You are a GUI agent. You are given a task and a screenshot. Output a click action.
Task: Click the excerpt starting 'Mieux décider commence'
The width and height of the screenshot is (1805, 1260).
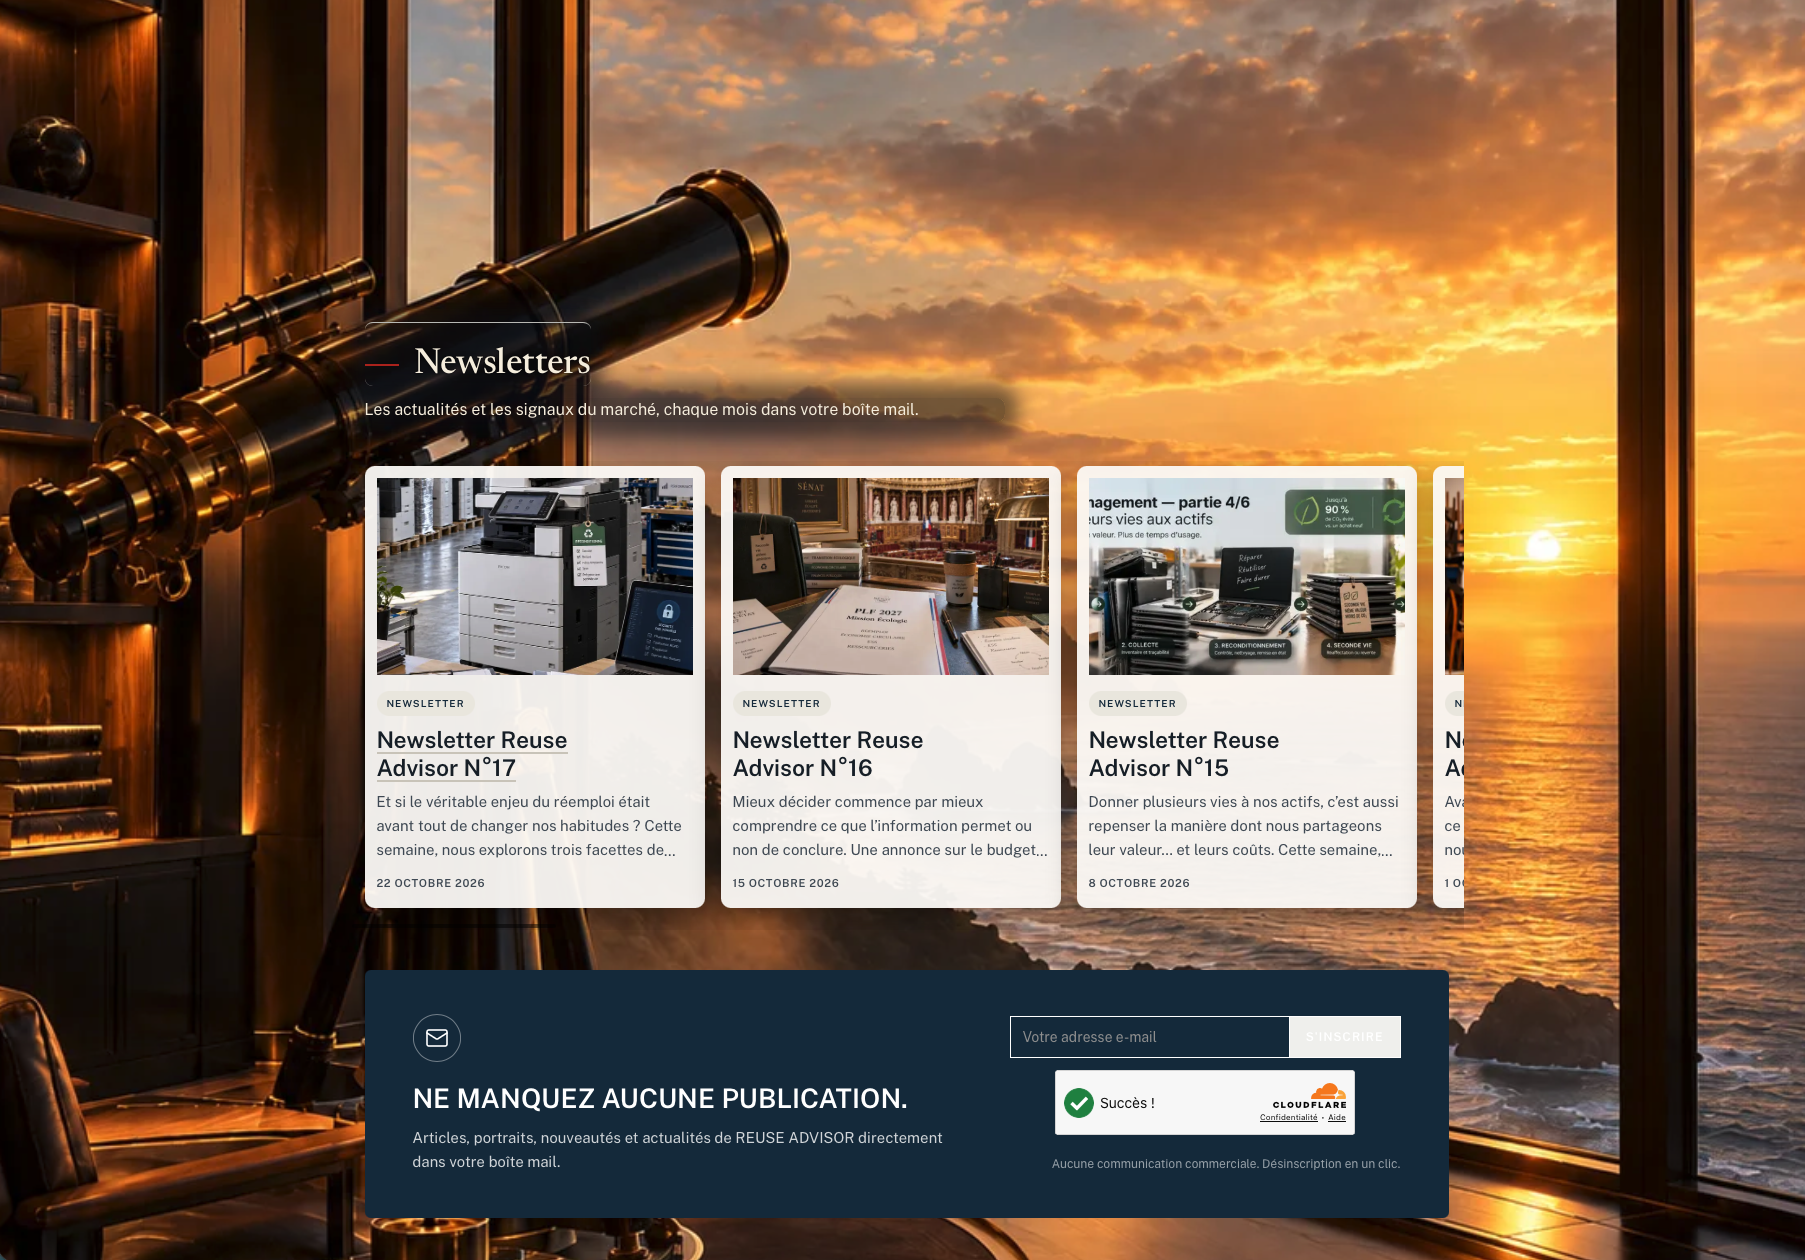point(890,826)
